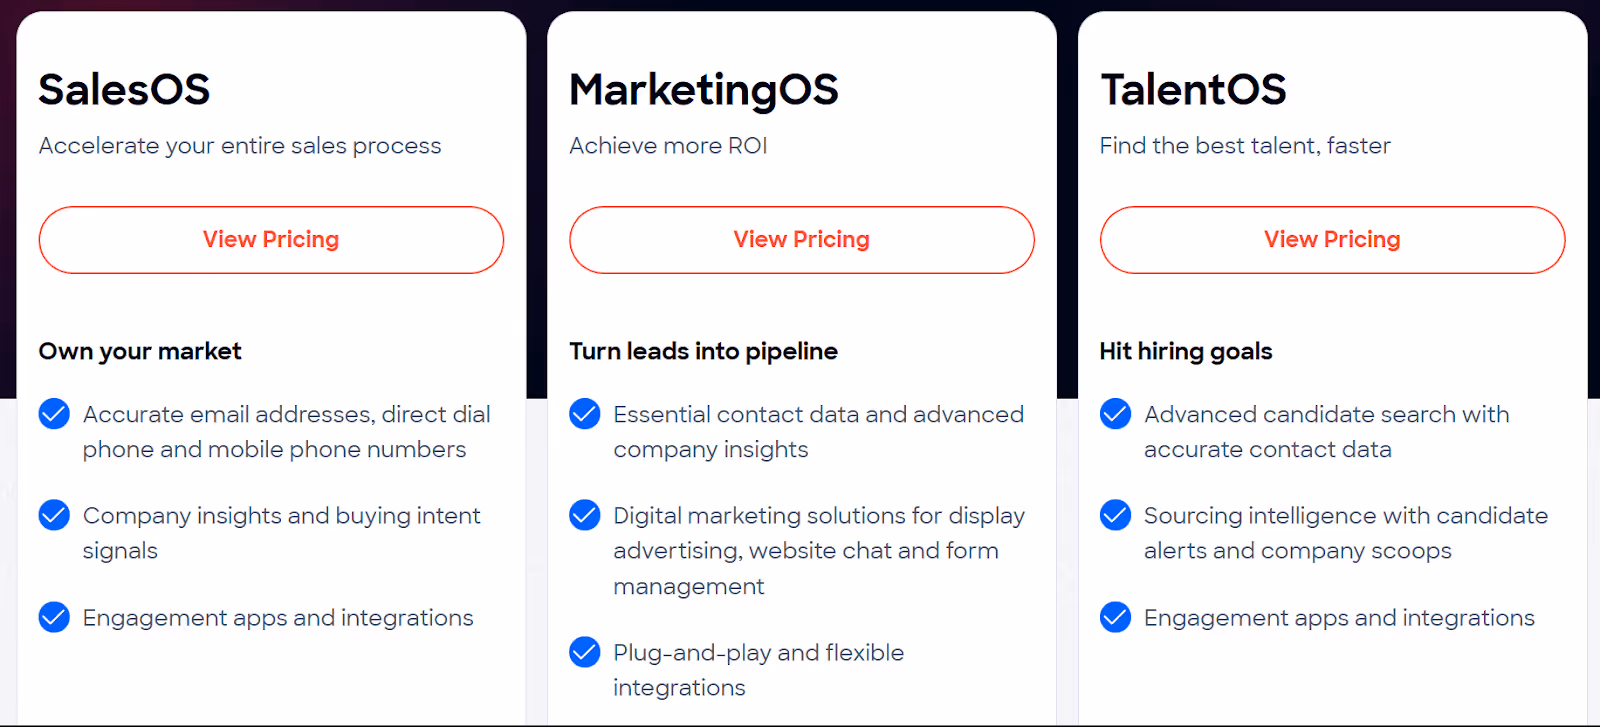
Task: Click the checkmark icon beside accurate email addresses
Action: click(53, 413)
